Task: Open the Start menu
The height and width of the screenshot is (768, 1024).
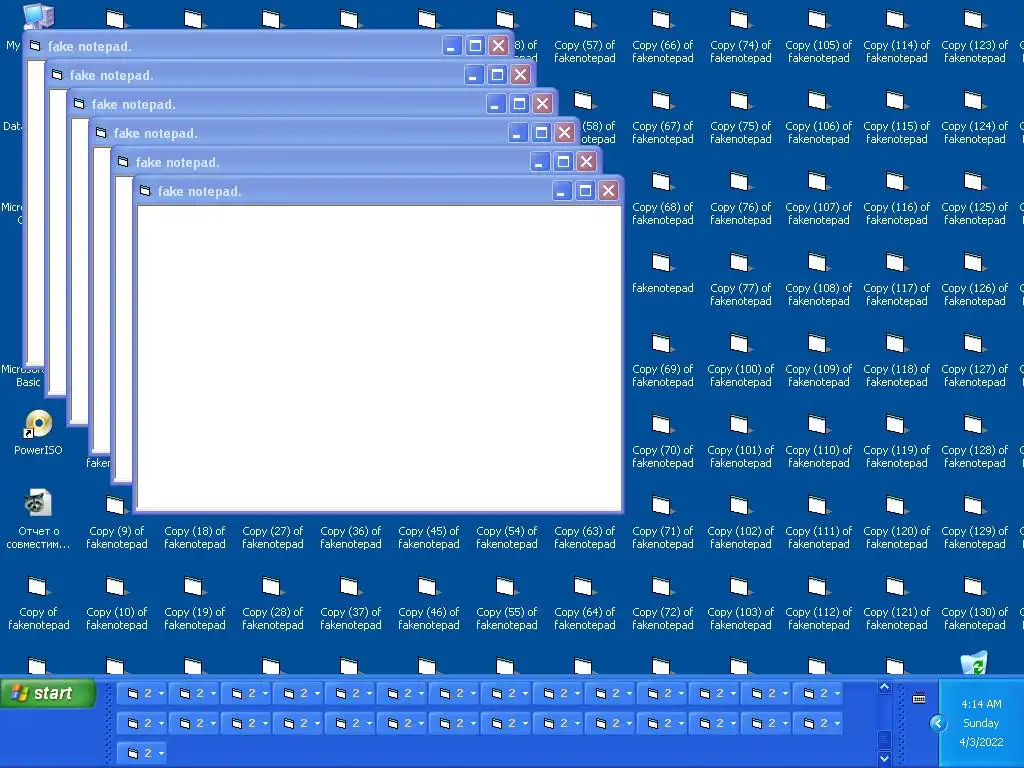Action: (x=48, y=693)
